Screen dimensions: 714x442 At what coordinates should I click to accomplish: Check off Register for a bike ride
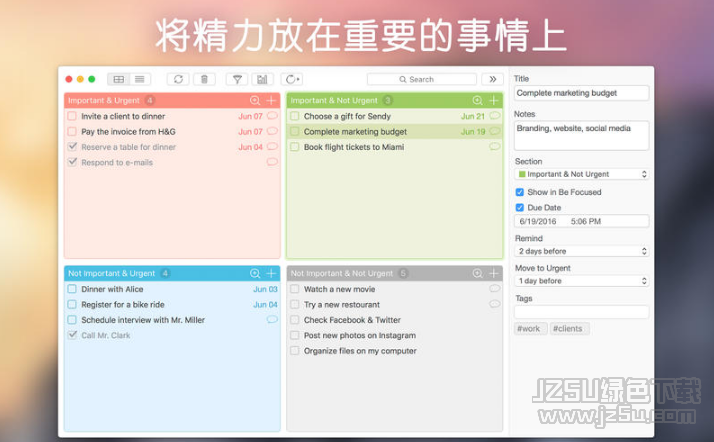(72, 305)
